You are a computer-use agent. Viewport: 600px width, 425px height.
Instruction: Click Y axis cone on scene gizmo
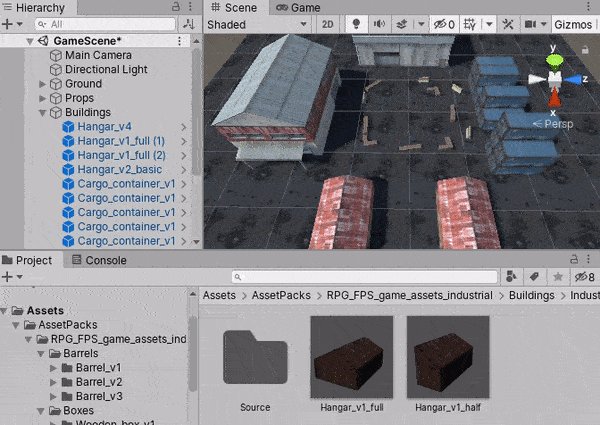(554, 60)
